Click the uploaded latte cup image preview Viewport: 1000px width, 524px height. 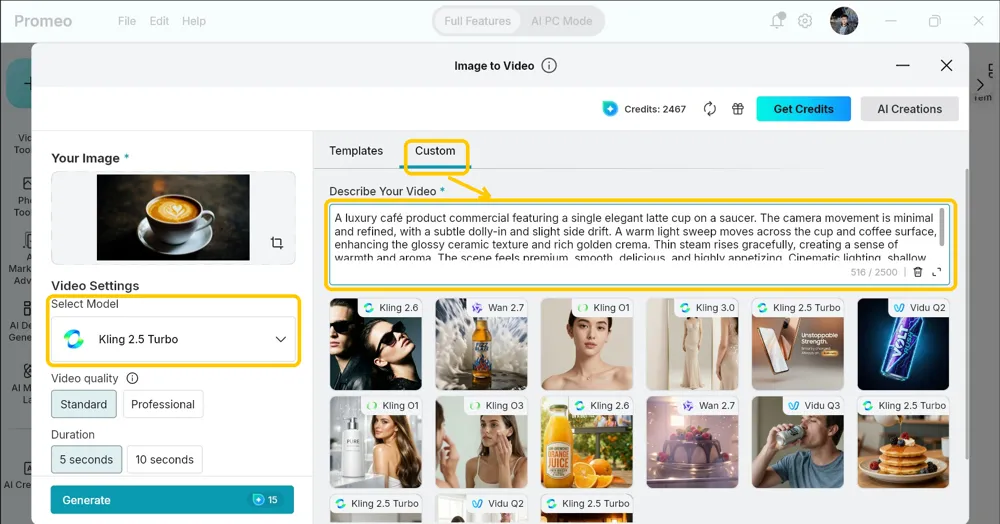click(173, 217)
